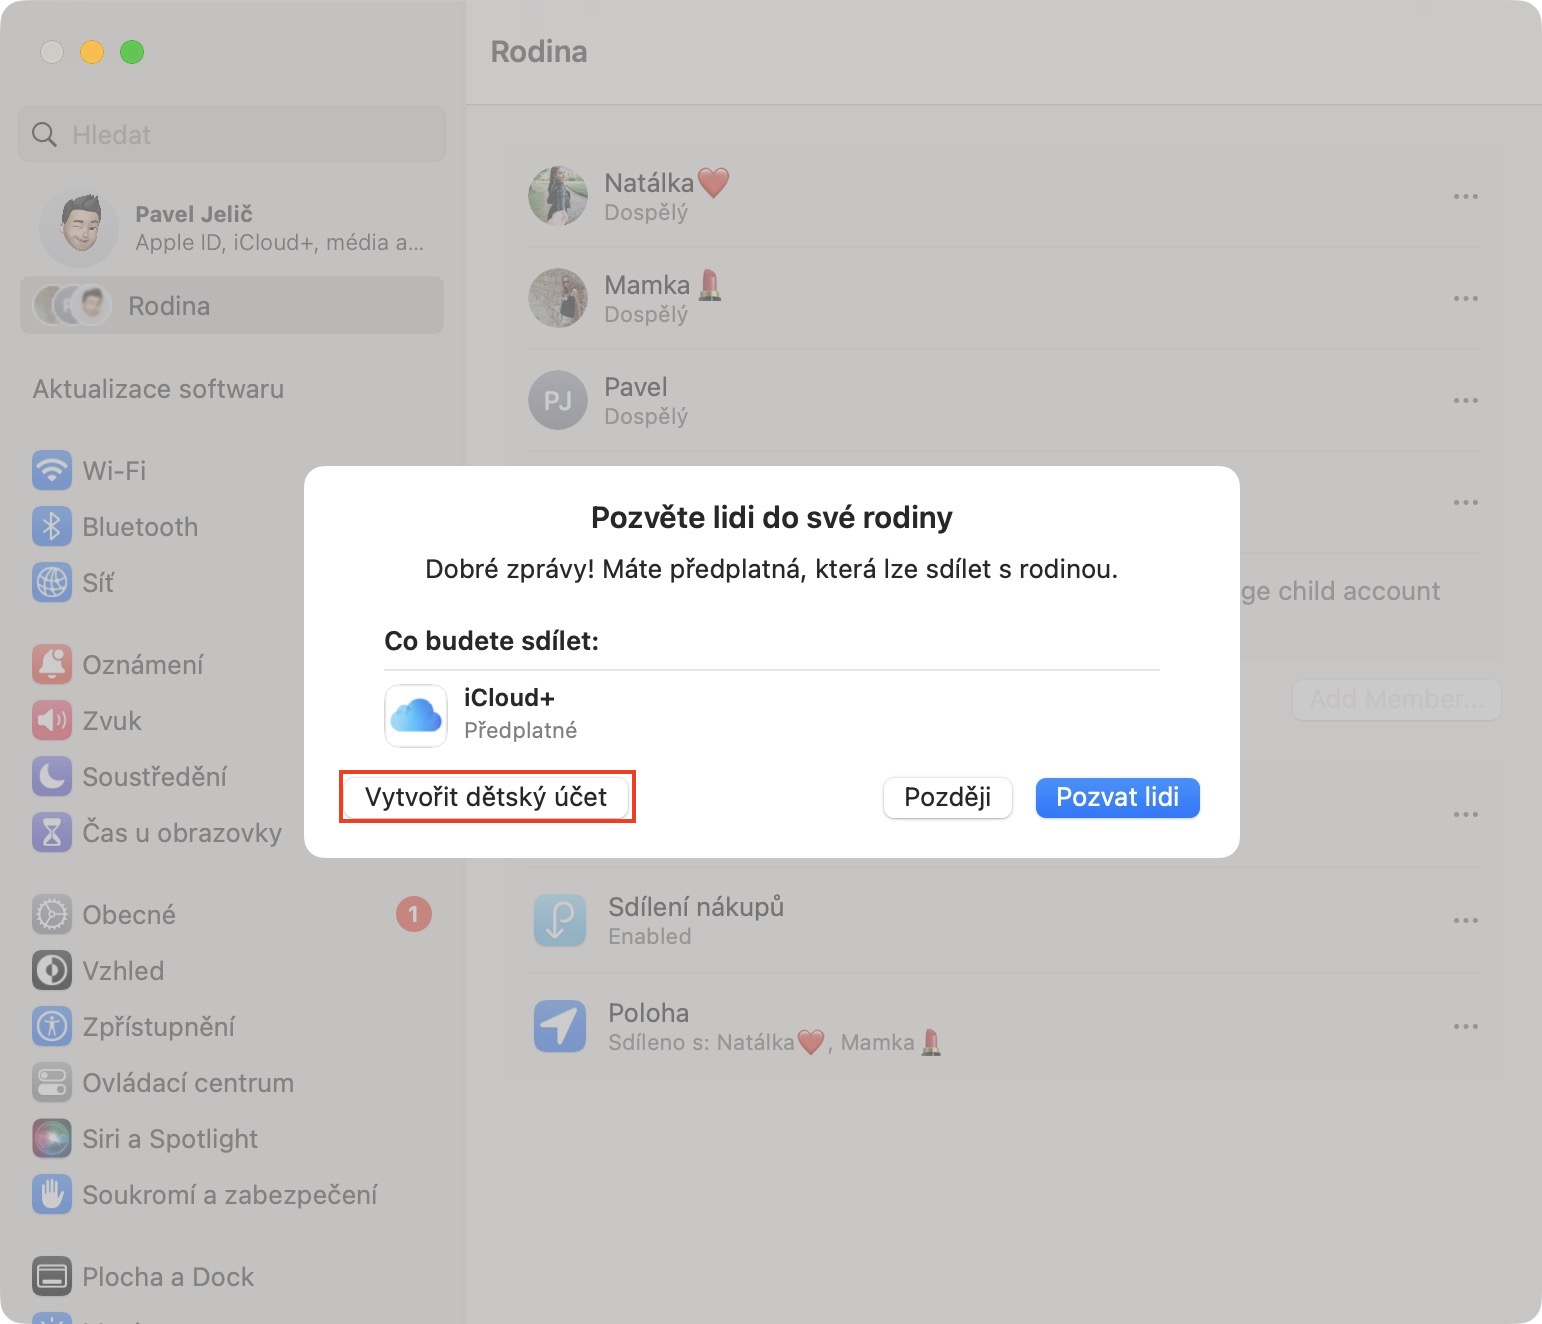This screenshot has width=1542, height=1324.
Task: Click Vytvořit dětský účet button
Action: point(486,797)
